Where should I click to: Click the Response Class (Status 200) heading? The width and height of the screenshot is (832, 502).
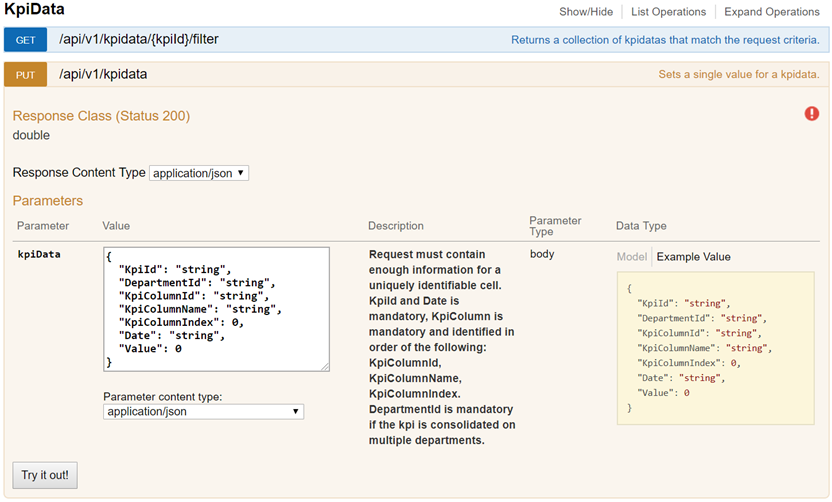pos(101,116)
